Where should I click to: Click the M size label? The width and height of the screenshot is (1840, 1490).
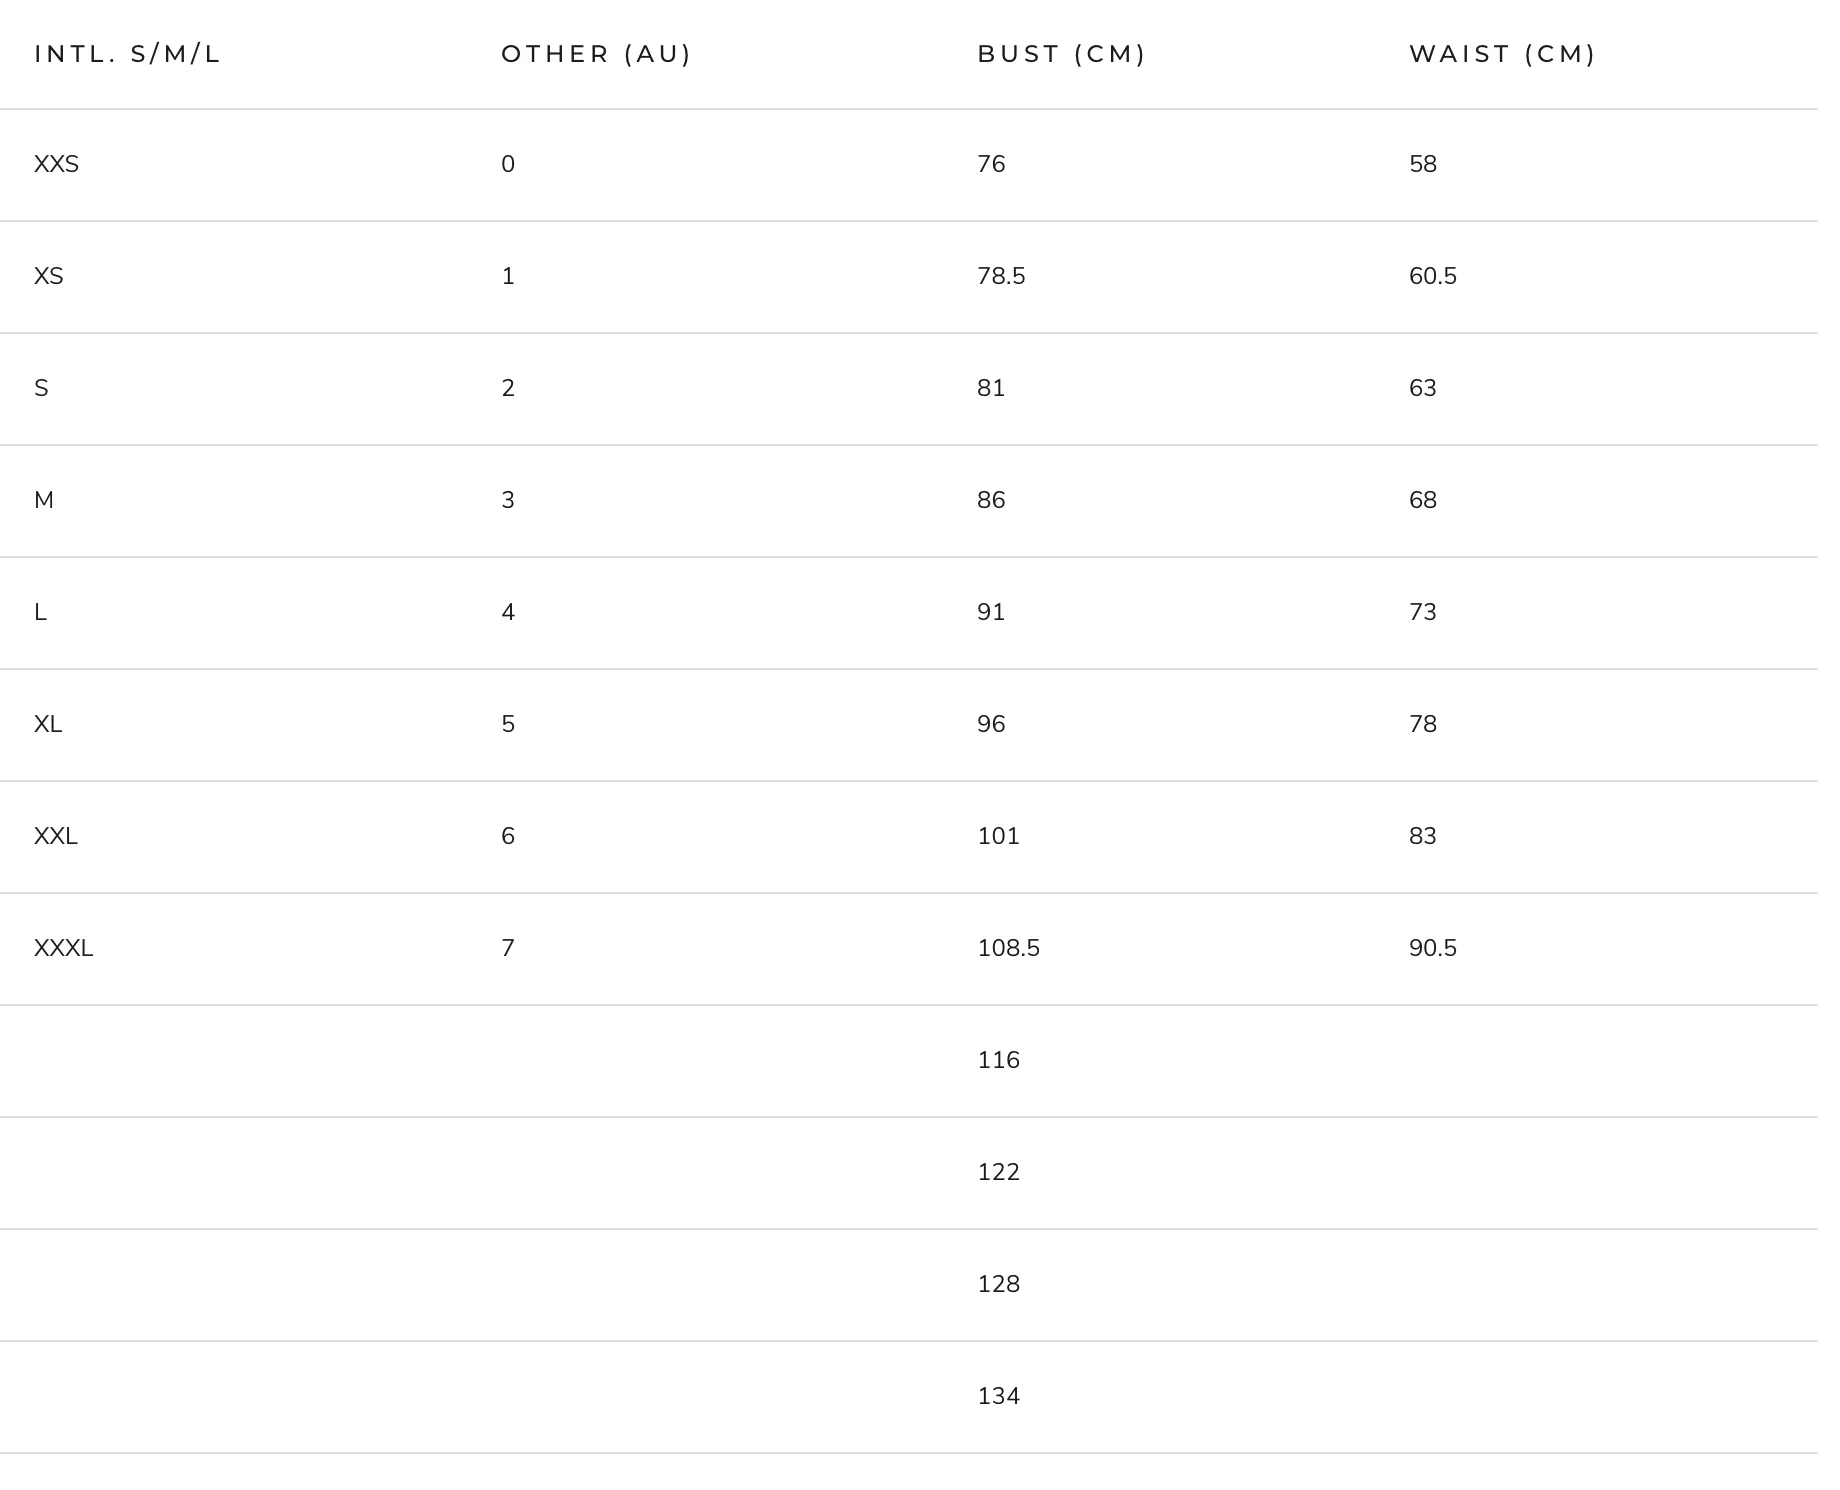click(44, 500)
